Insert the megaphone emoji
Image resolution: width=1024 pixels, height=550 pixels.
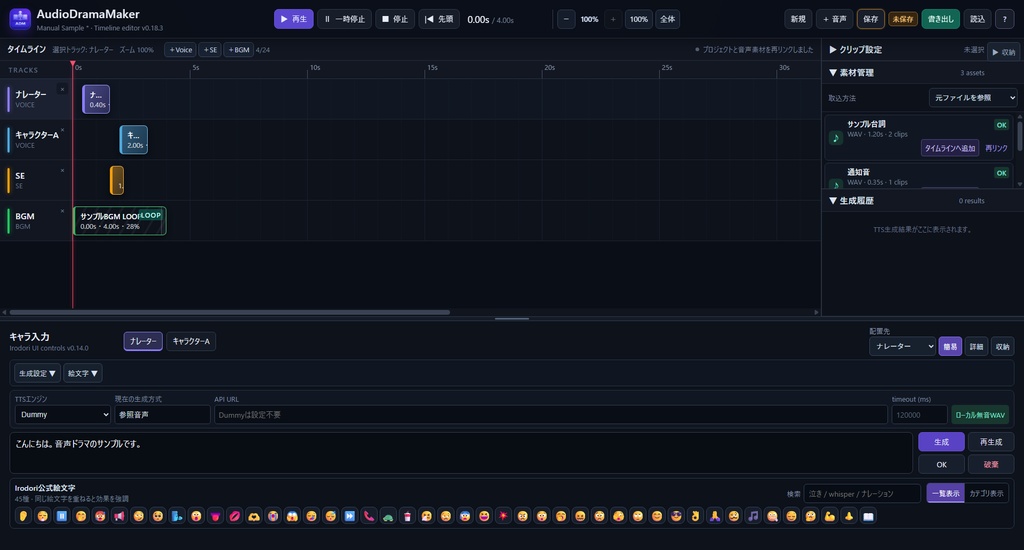[x=120, y=516]
